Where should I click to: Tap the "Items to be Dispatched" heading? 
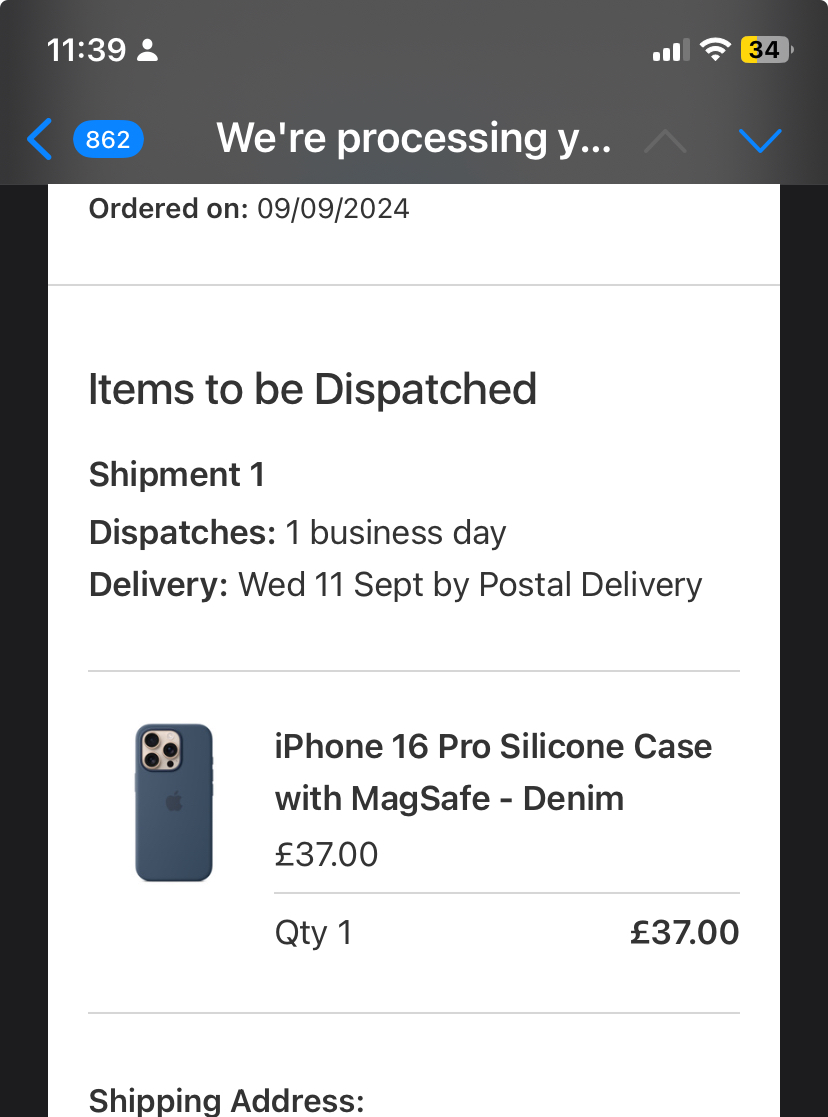[312, 389]
